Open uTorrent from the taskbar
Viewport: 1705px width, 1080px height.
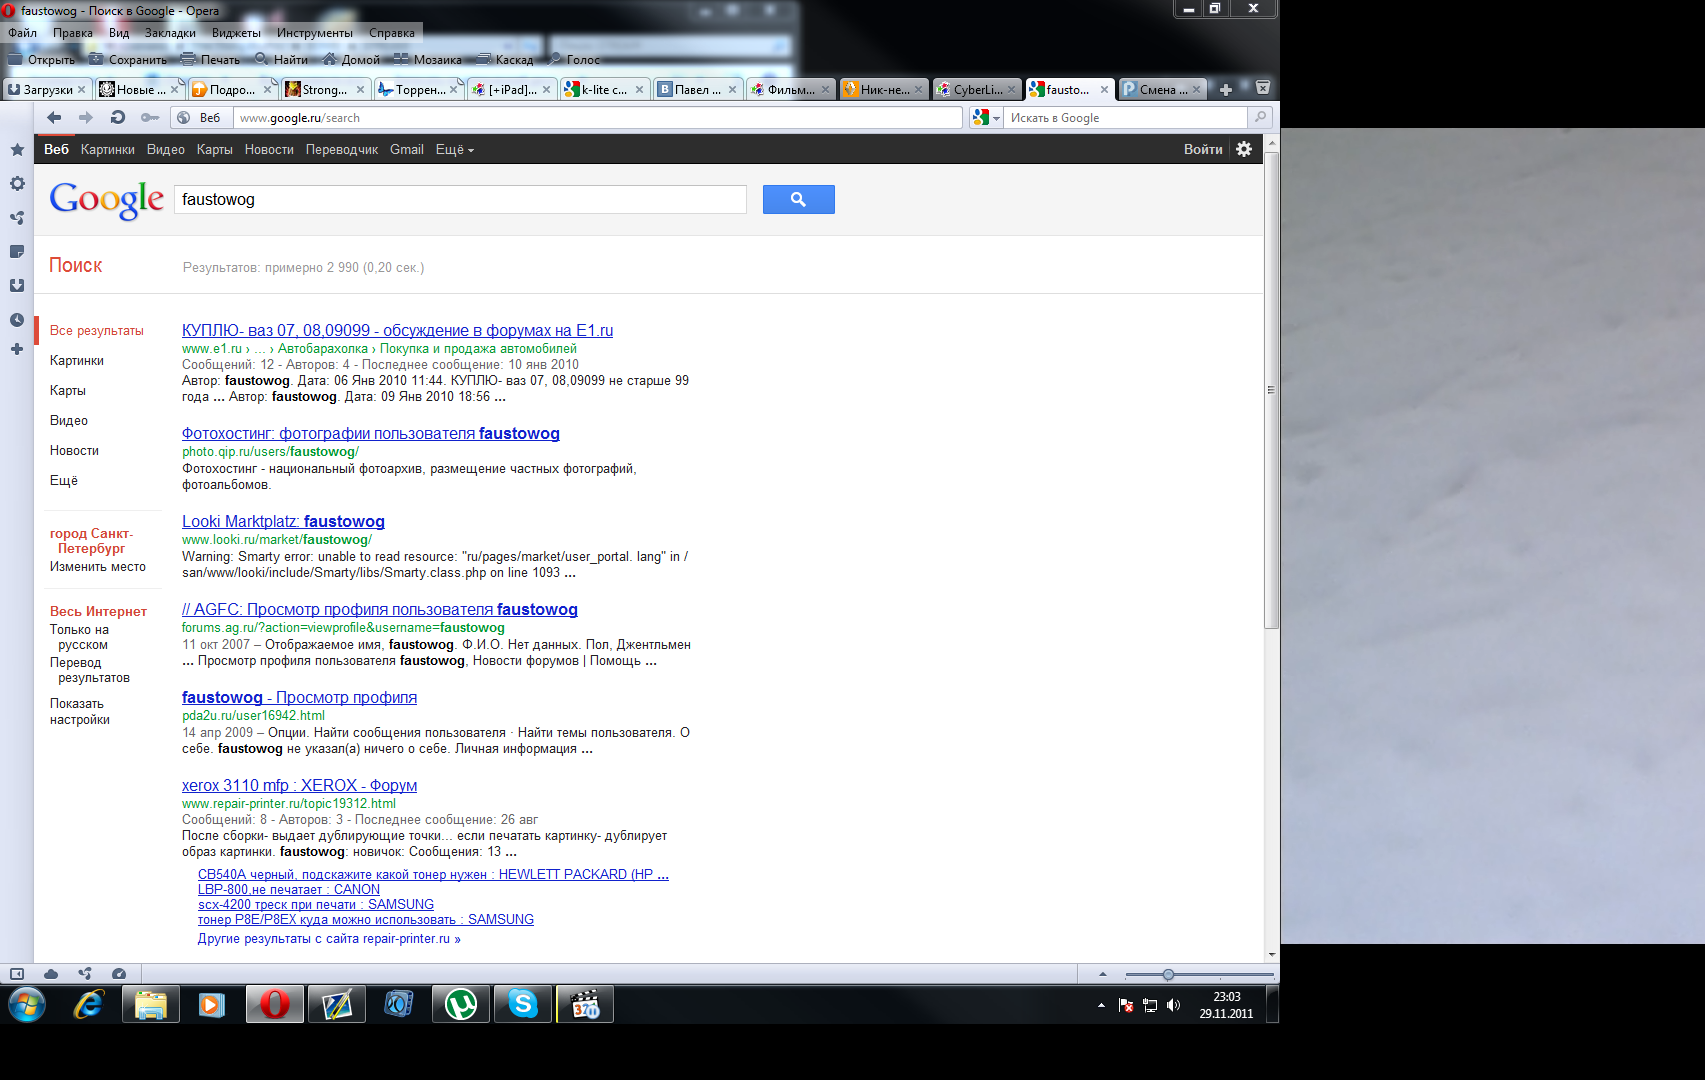click(461, 1004)
